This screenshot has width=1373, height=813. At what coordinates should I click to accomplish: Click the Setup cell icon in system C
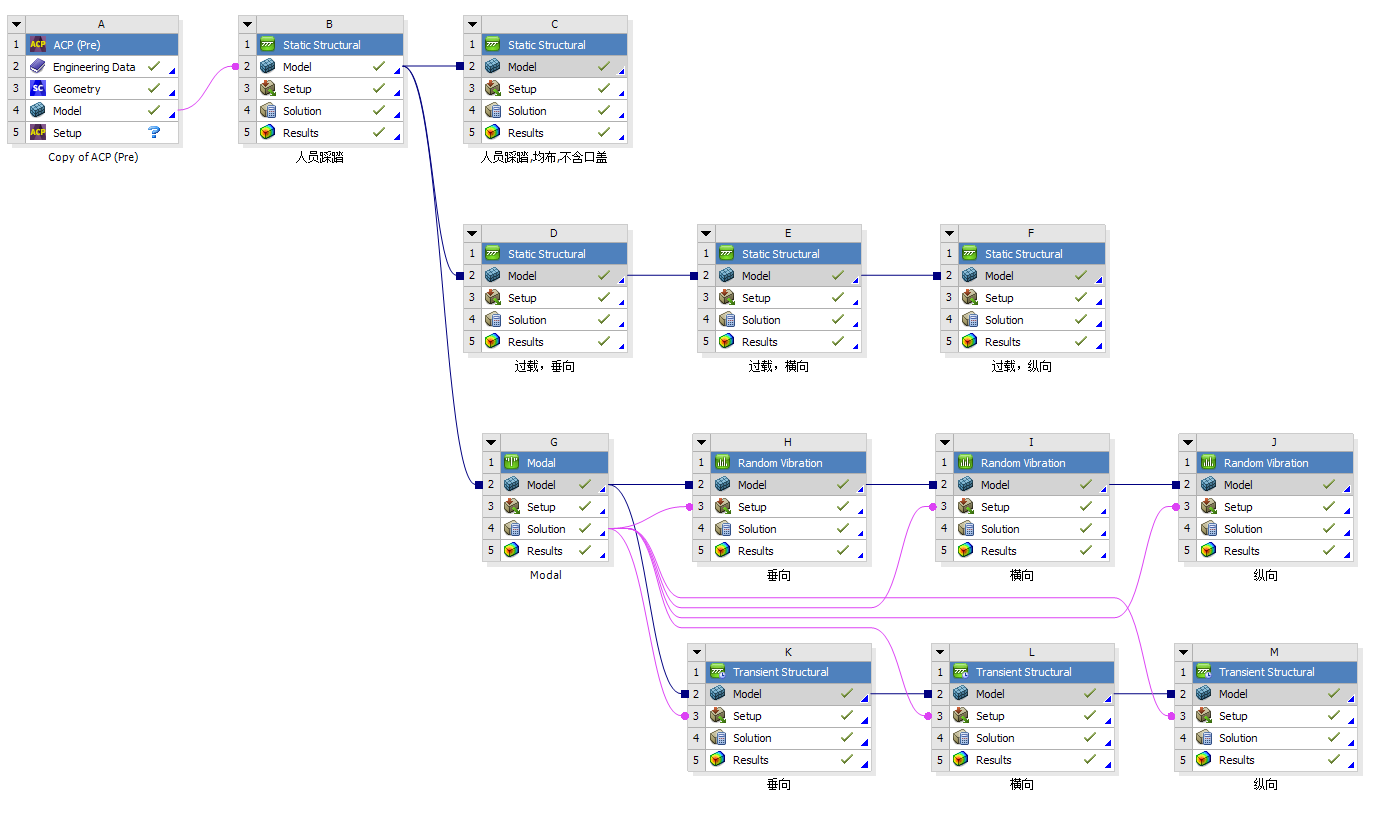491,88
